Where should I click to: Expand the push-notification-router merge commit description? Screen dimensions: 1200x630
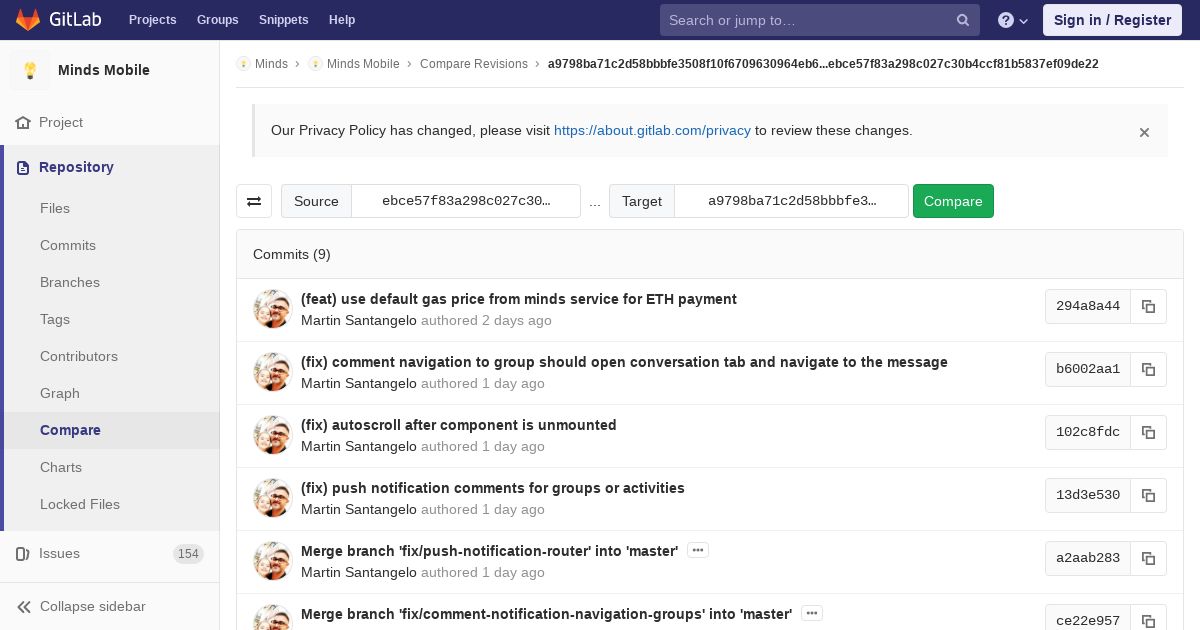tap(698, 550)
